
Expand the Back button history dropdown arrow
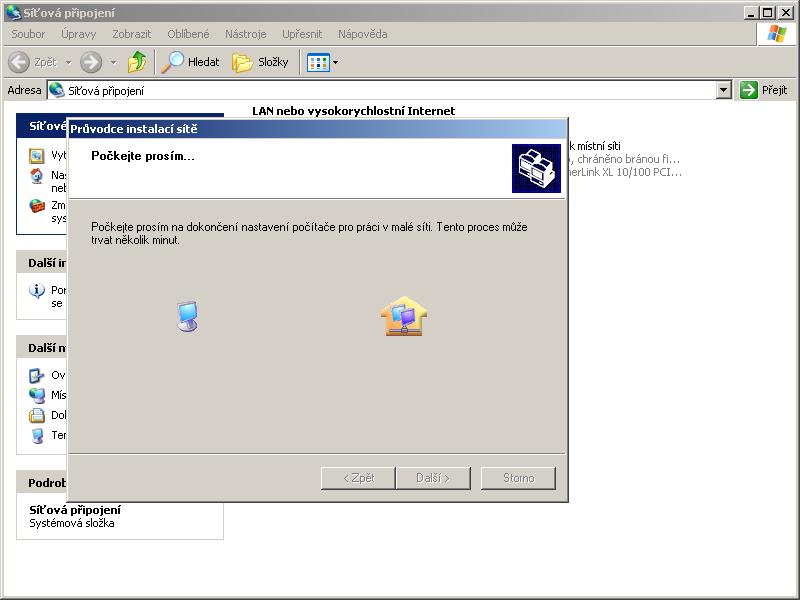pyautogui.click(x=69, y=62)
